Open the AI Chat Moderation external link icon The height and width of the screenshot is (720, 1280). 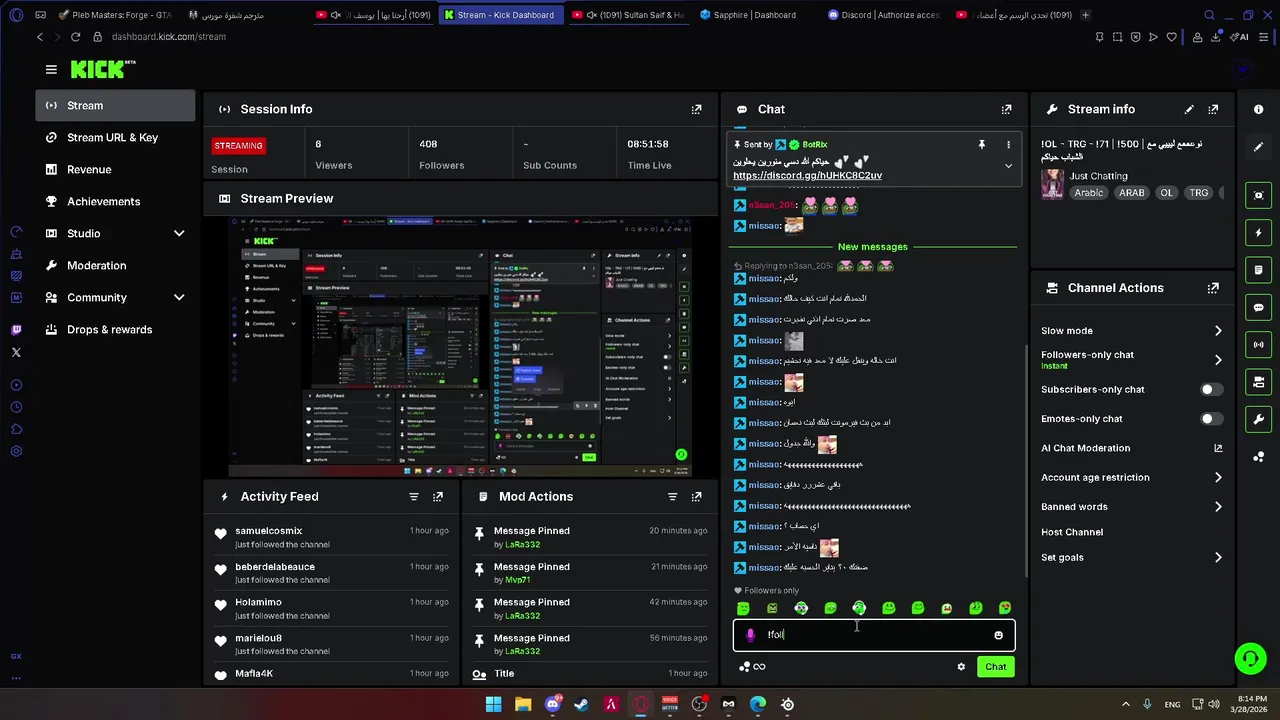point(1218,448)
